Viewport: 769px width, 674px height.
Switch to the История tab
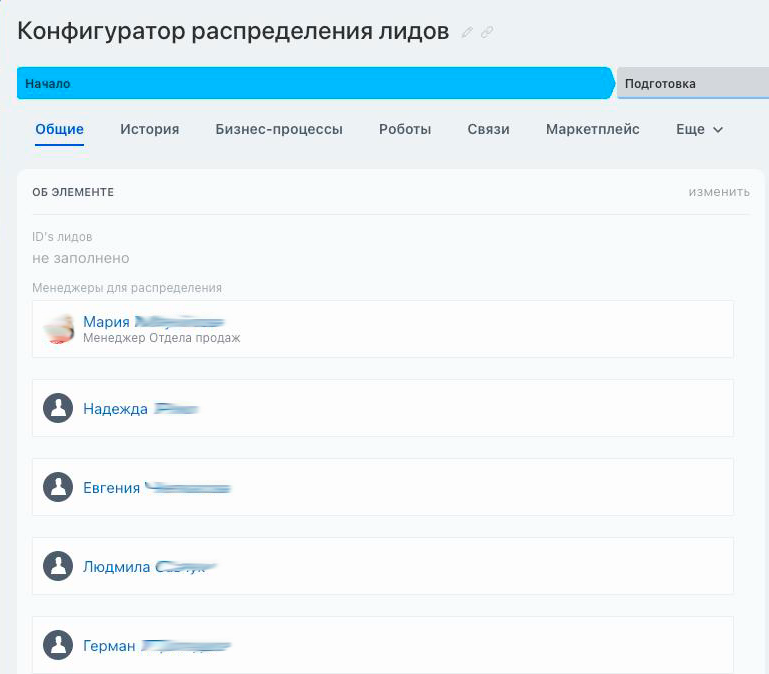(149, 129)
